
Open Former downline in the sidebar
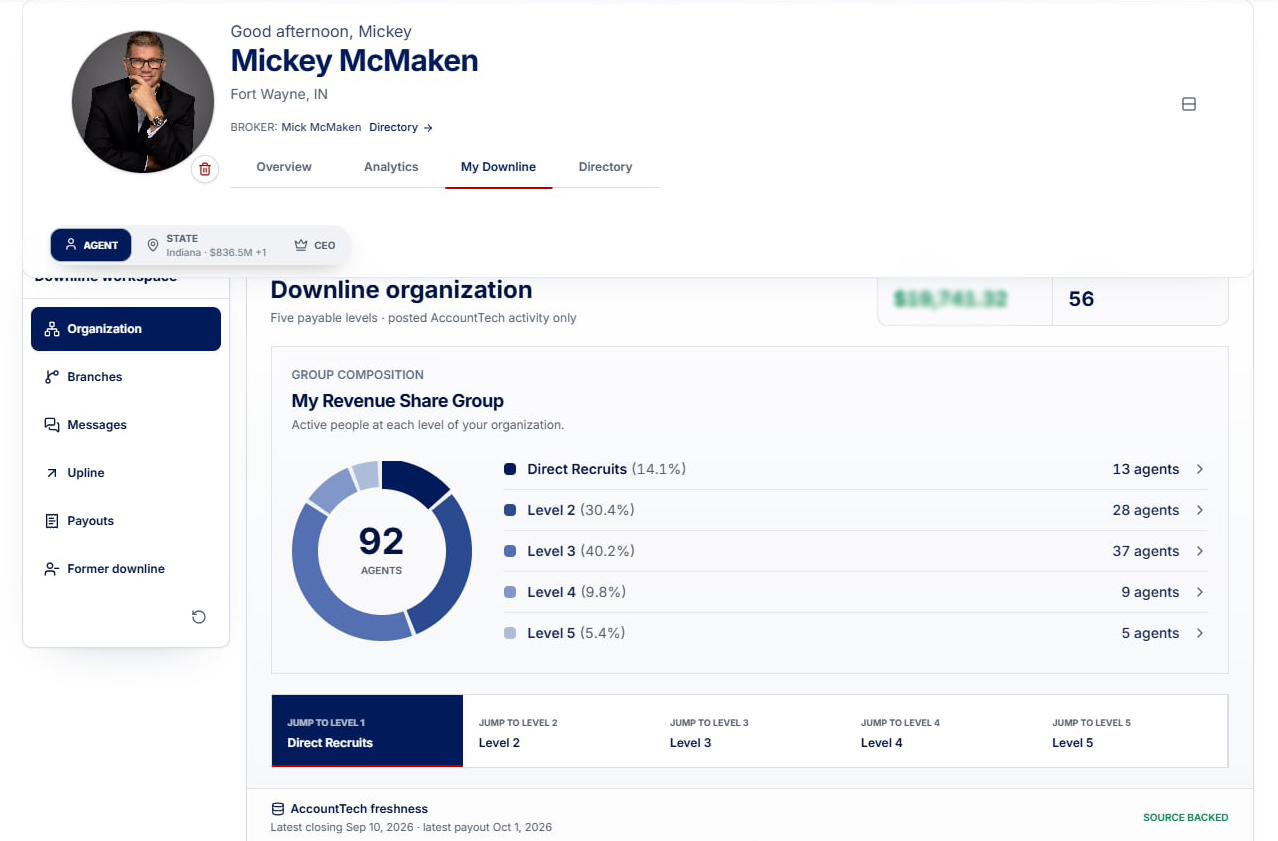point(126,569)
